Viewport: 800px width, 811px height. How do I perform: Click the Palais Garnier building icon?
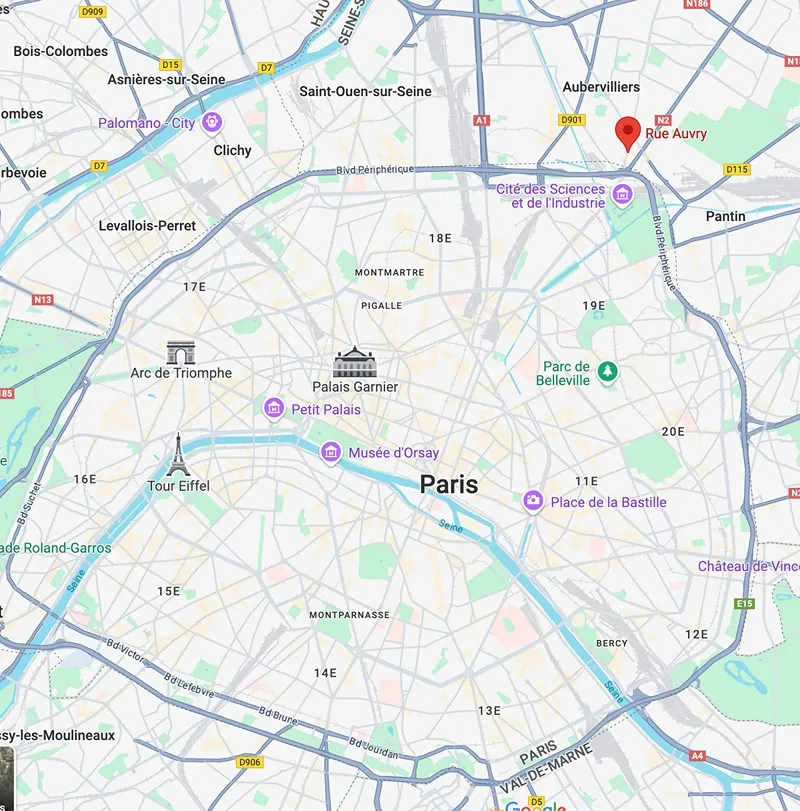pyautogui.click(x=354, y=362)
